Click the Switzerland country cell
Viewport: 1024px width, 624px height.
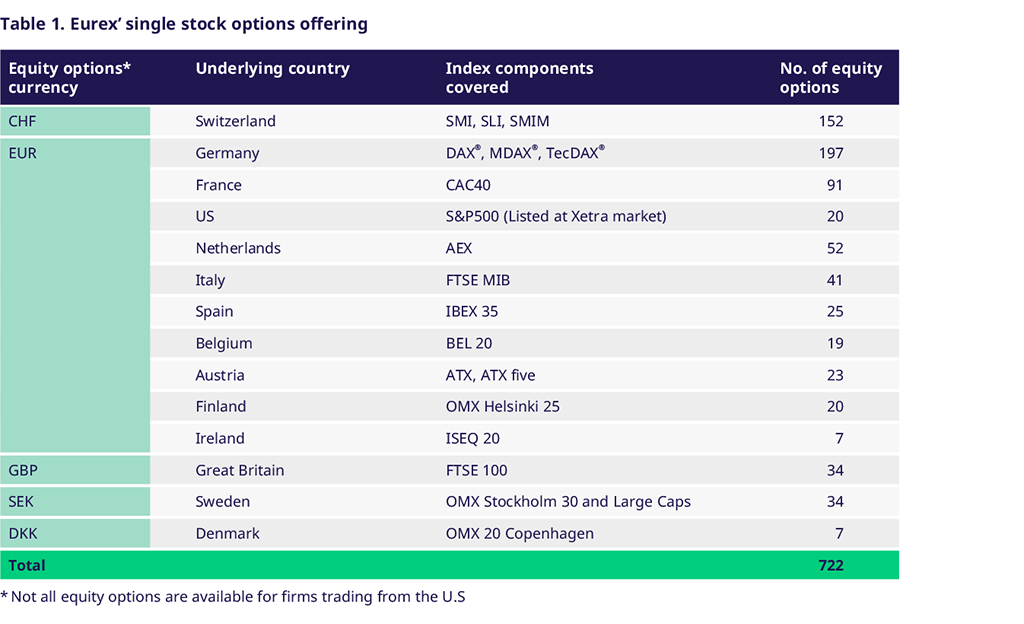tap(235, 121)
